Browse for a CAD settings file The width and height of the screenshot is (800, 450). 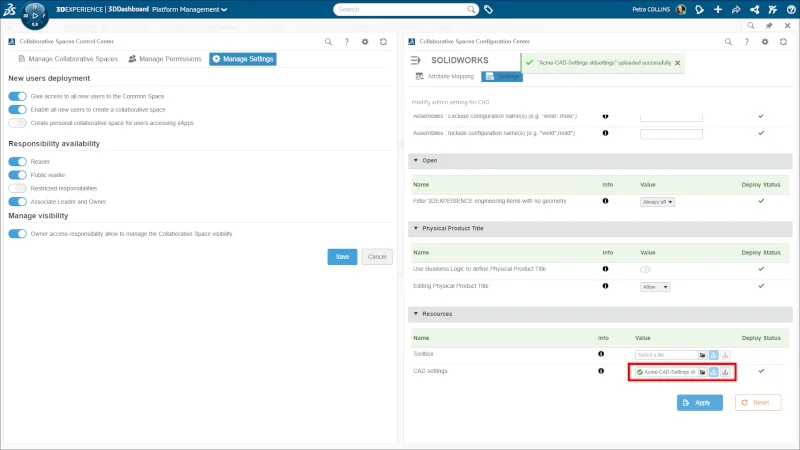703,372
